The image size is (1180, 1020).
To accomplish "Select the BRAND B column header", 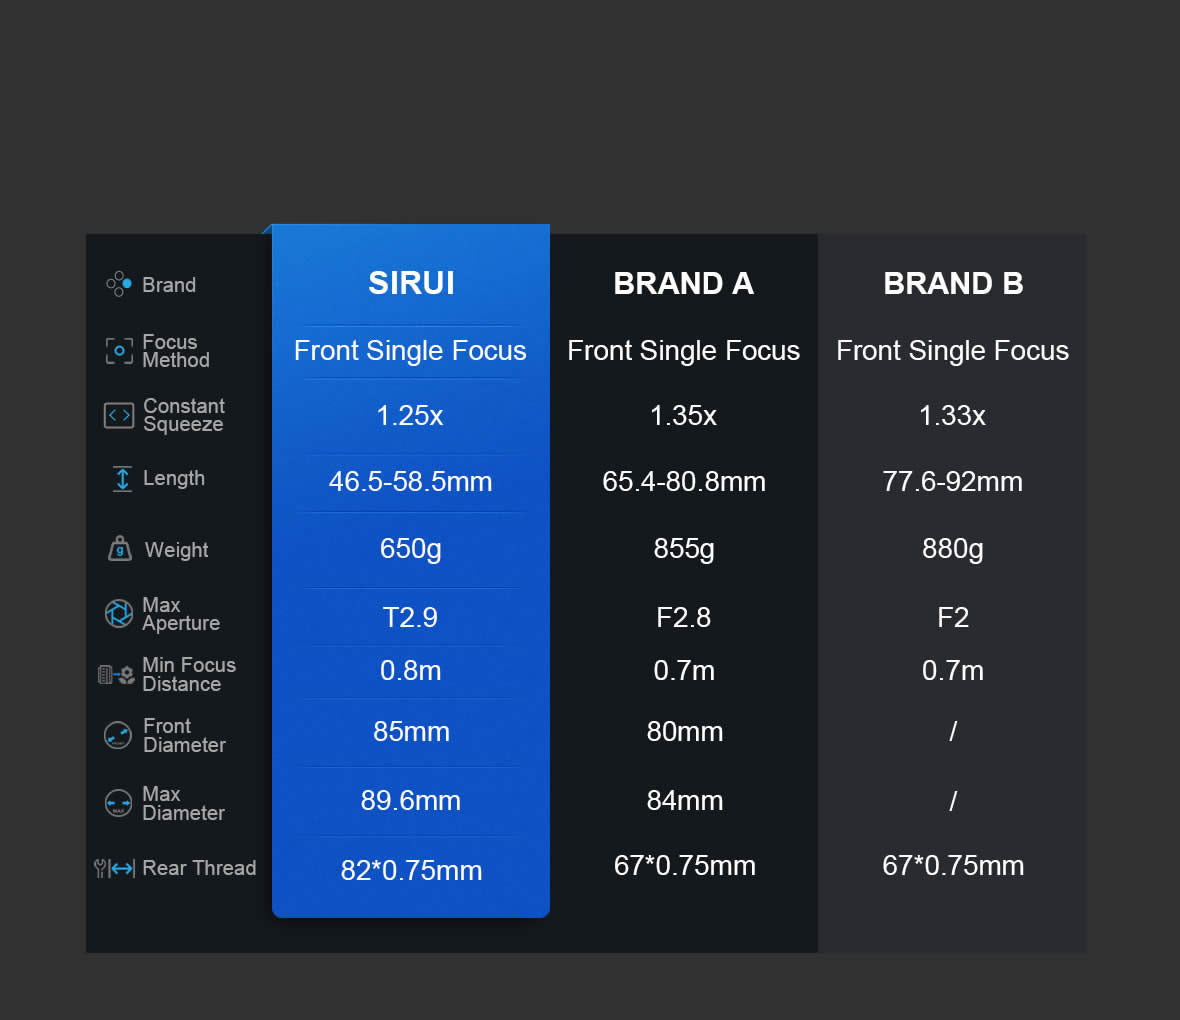I will coord(953,284).
